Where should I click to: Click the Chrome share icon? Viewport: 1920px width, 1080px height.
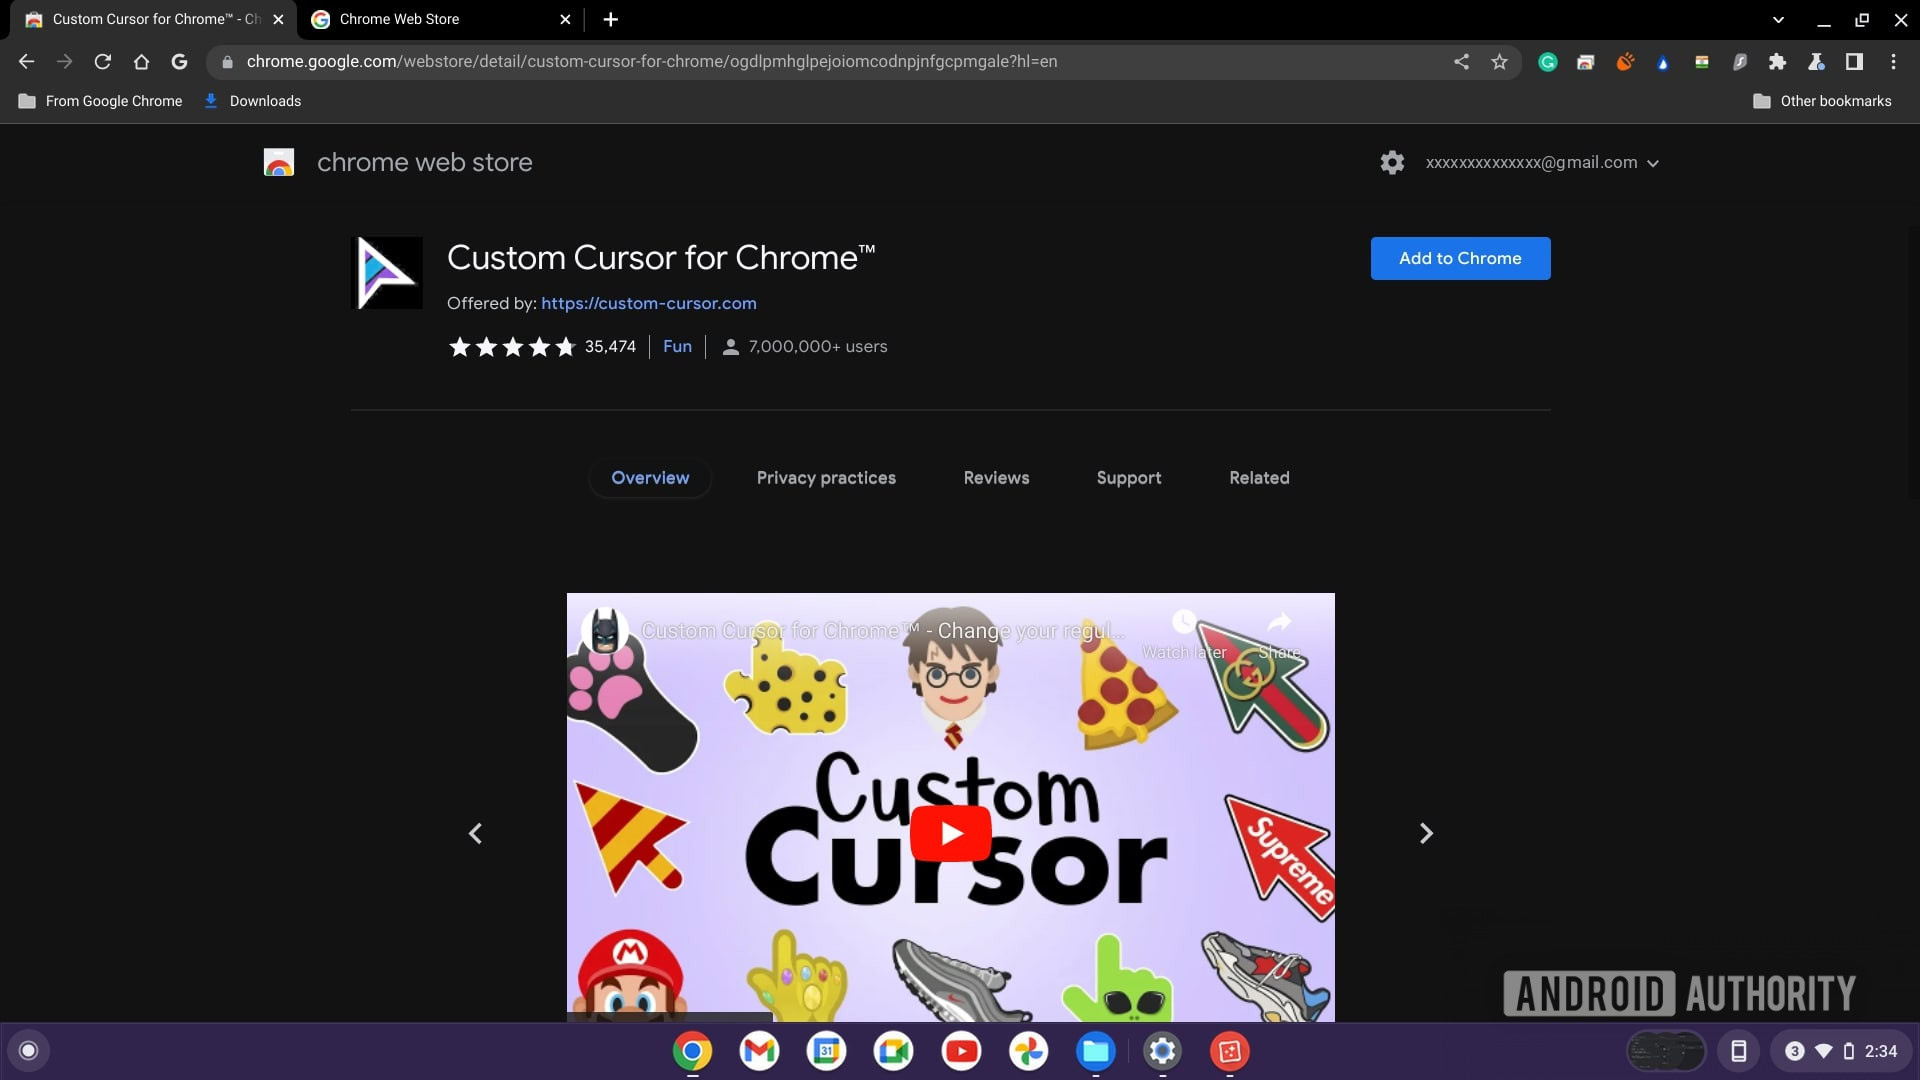[1460, 61]
